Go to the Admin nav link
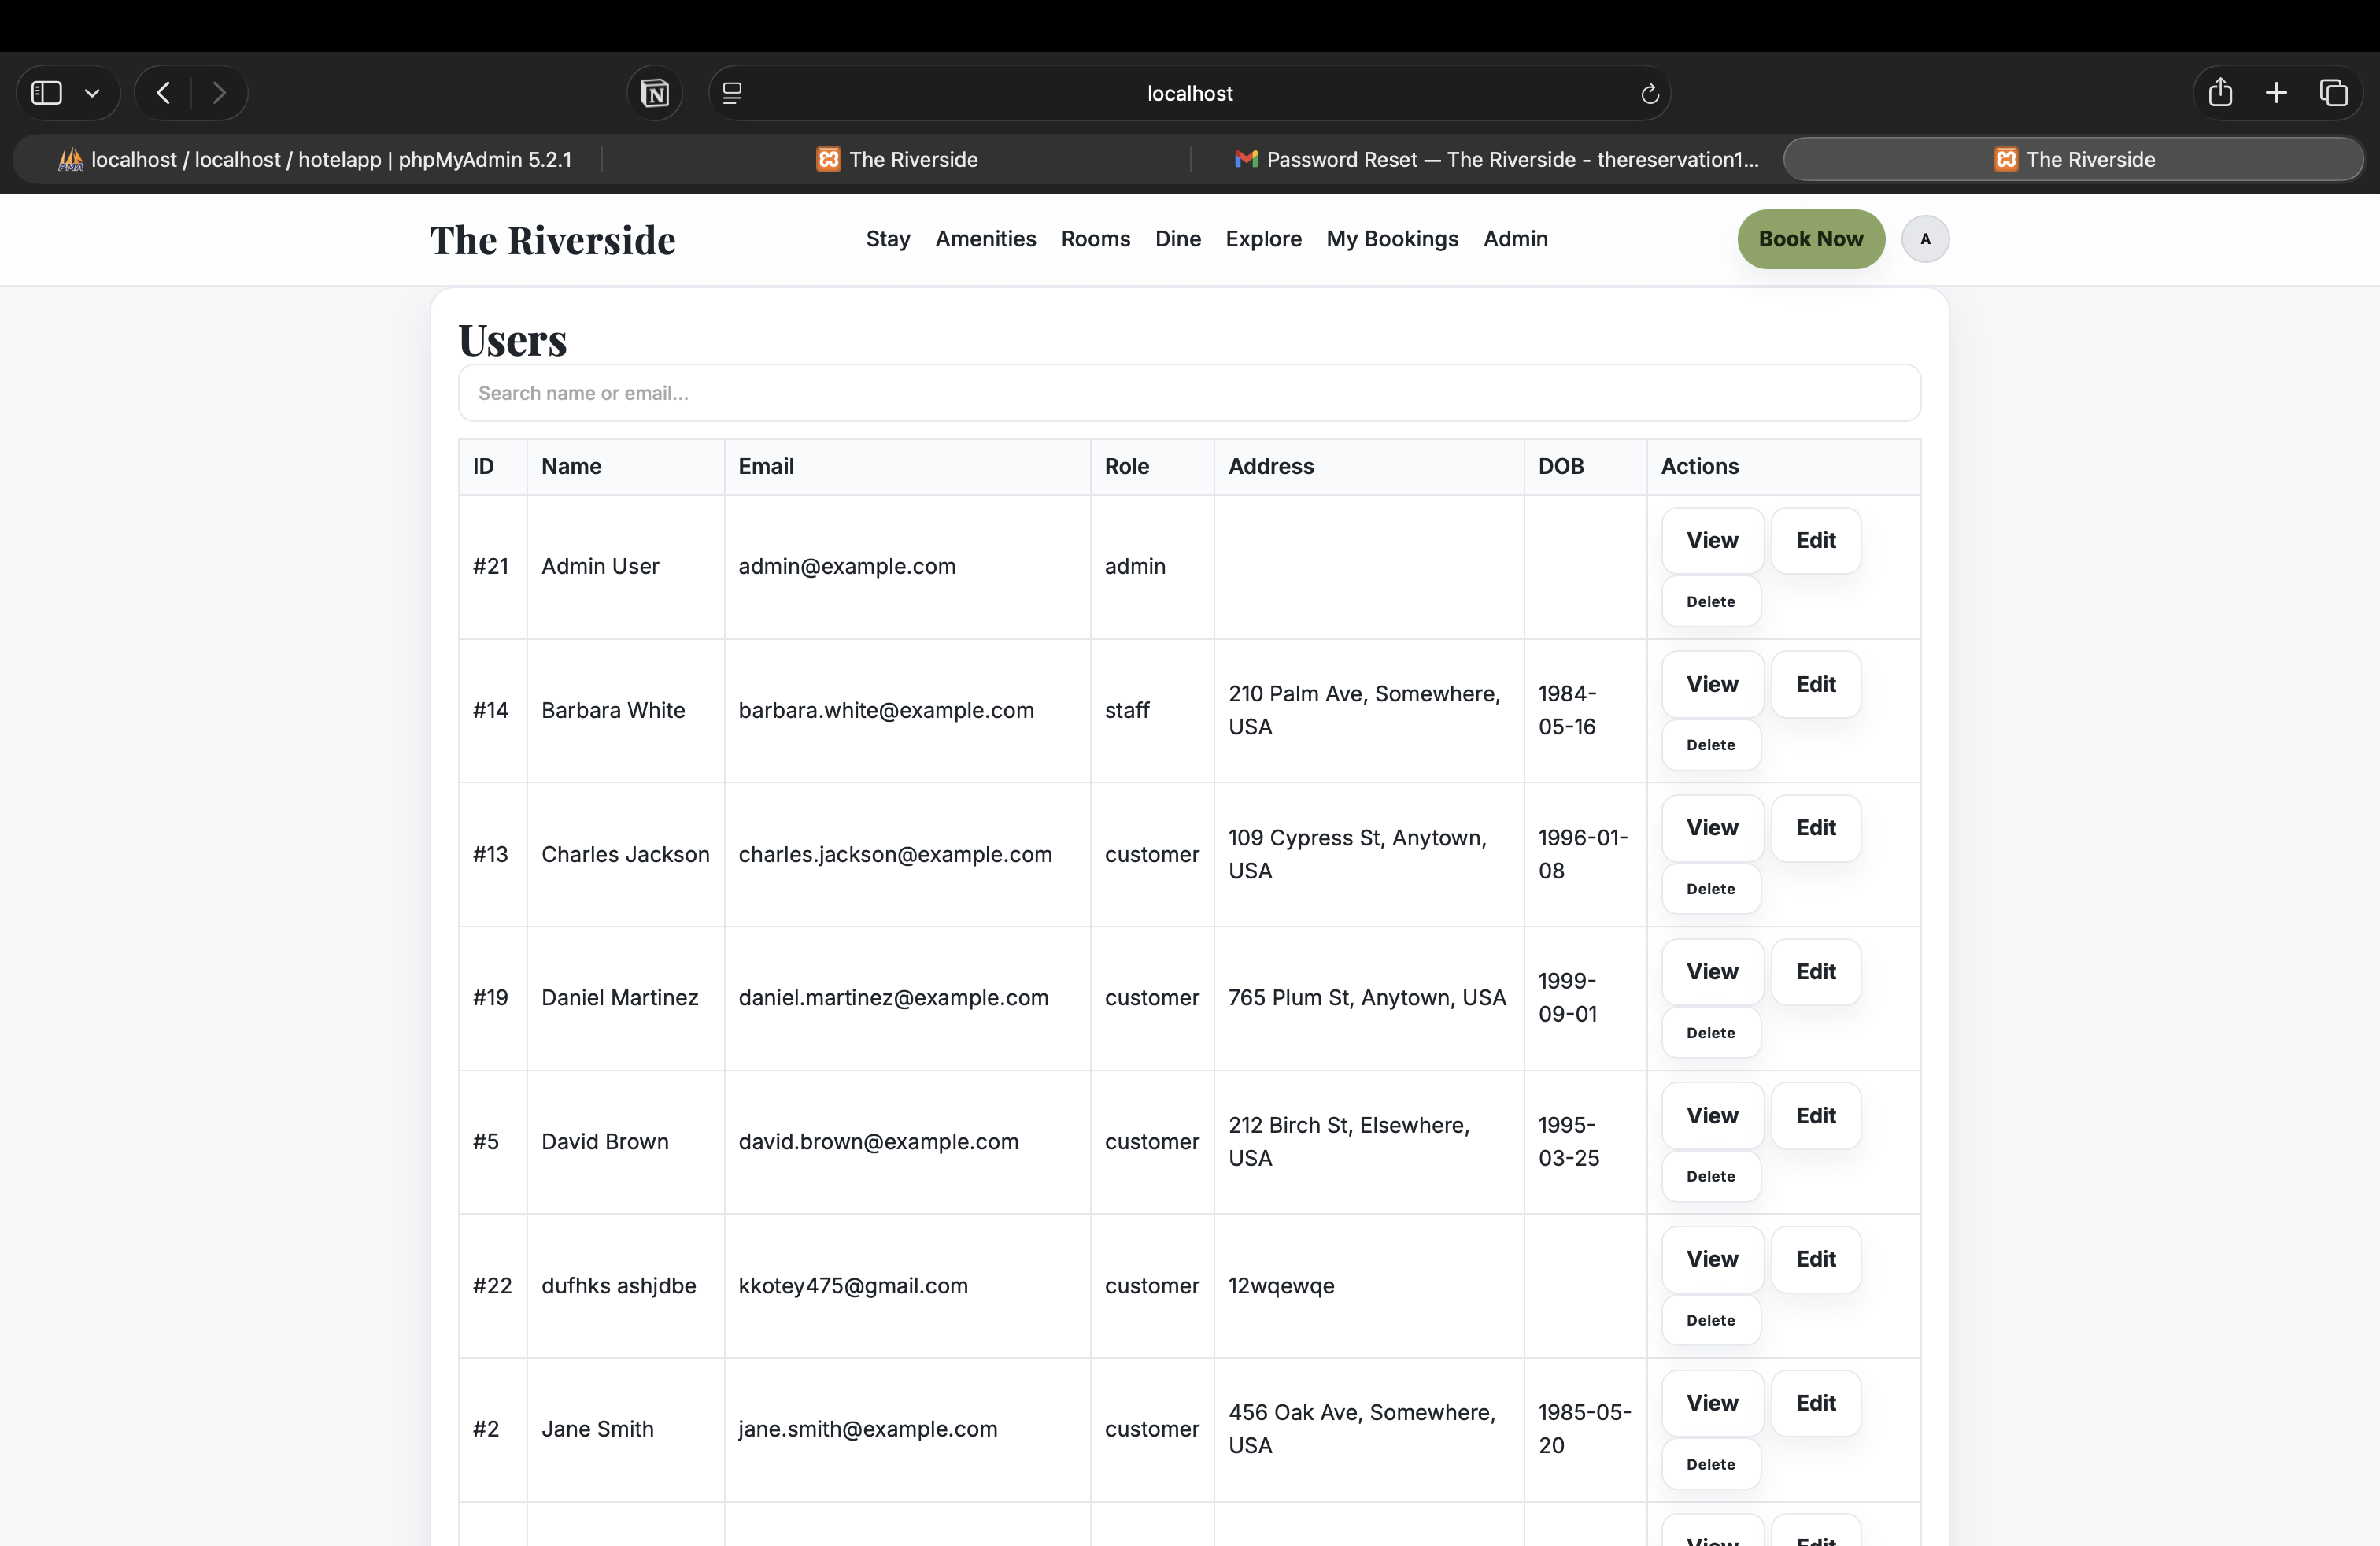2380x1546 pixels. [1515, 239]
